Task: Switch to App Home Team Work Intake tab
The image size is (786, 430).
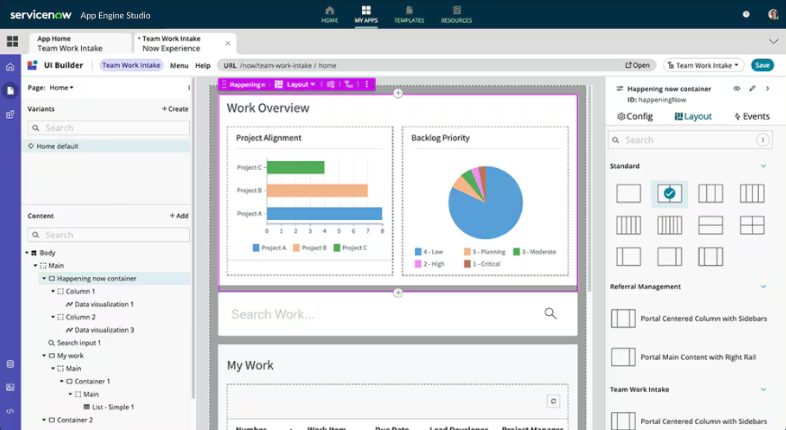Action: 80,43
